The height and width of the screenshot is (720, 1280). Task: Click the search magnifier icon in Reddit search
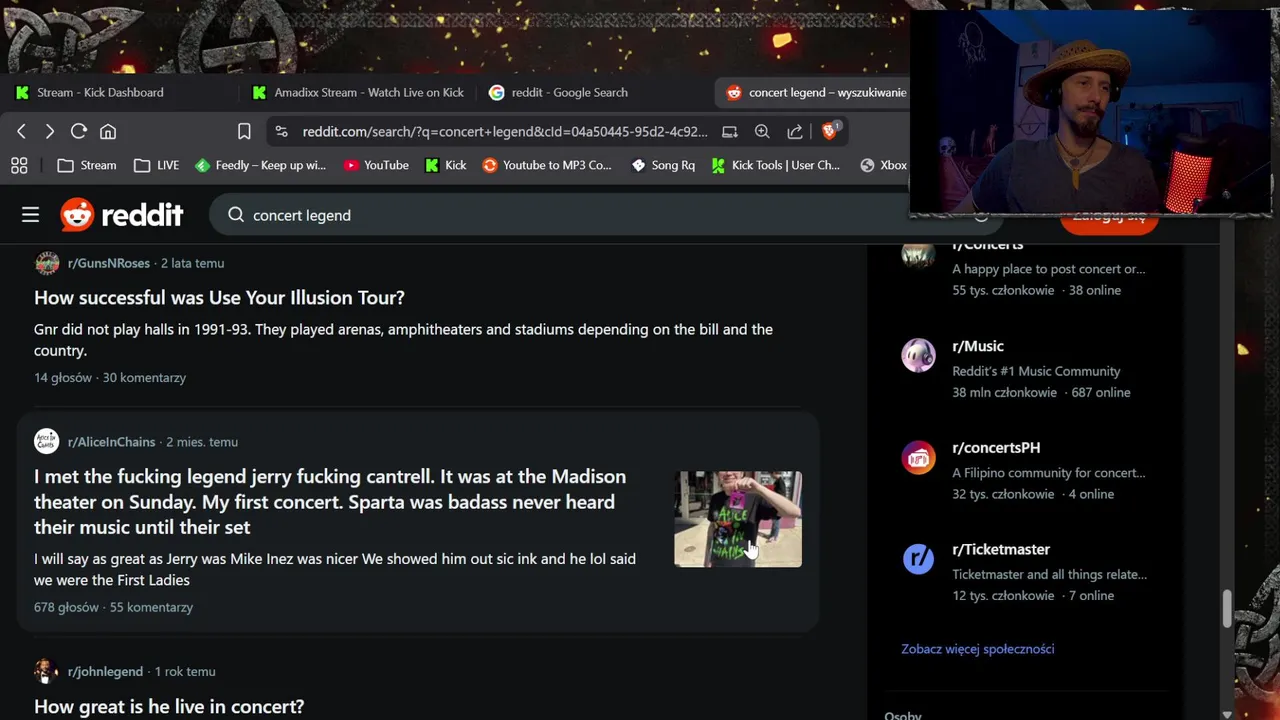pos(236,215)
